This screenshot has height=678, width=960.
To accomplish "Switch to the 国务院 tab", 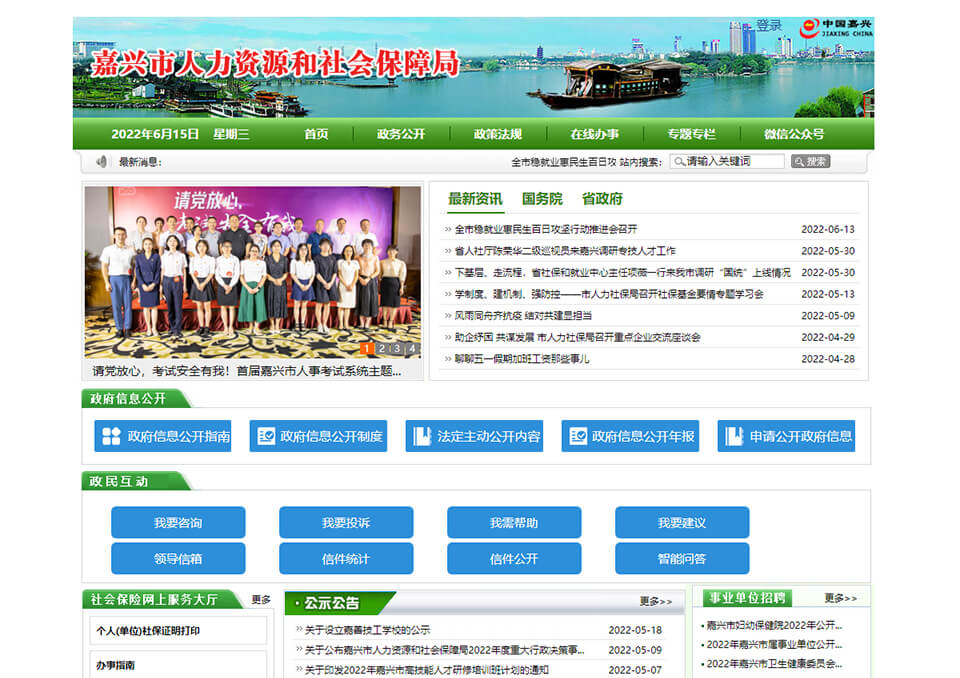I will coord(542,198).
